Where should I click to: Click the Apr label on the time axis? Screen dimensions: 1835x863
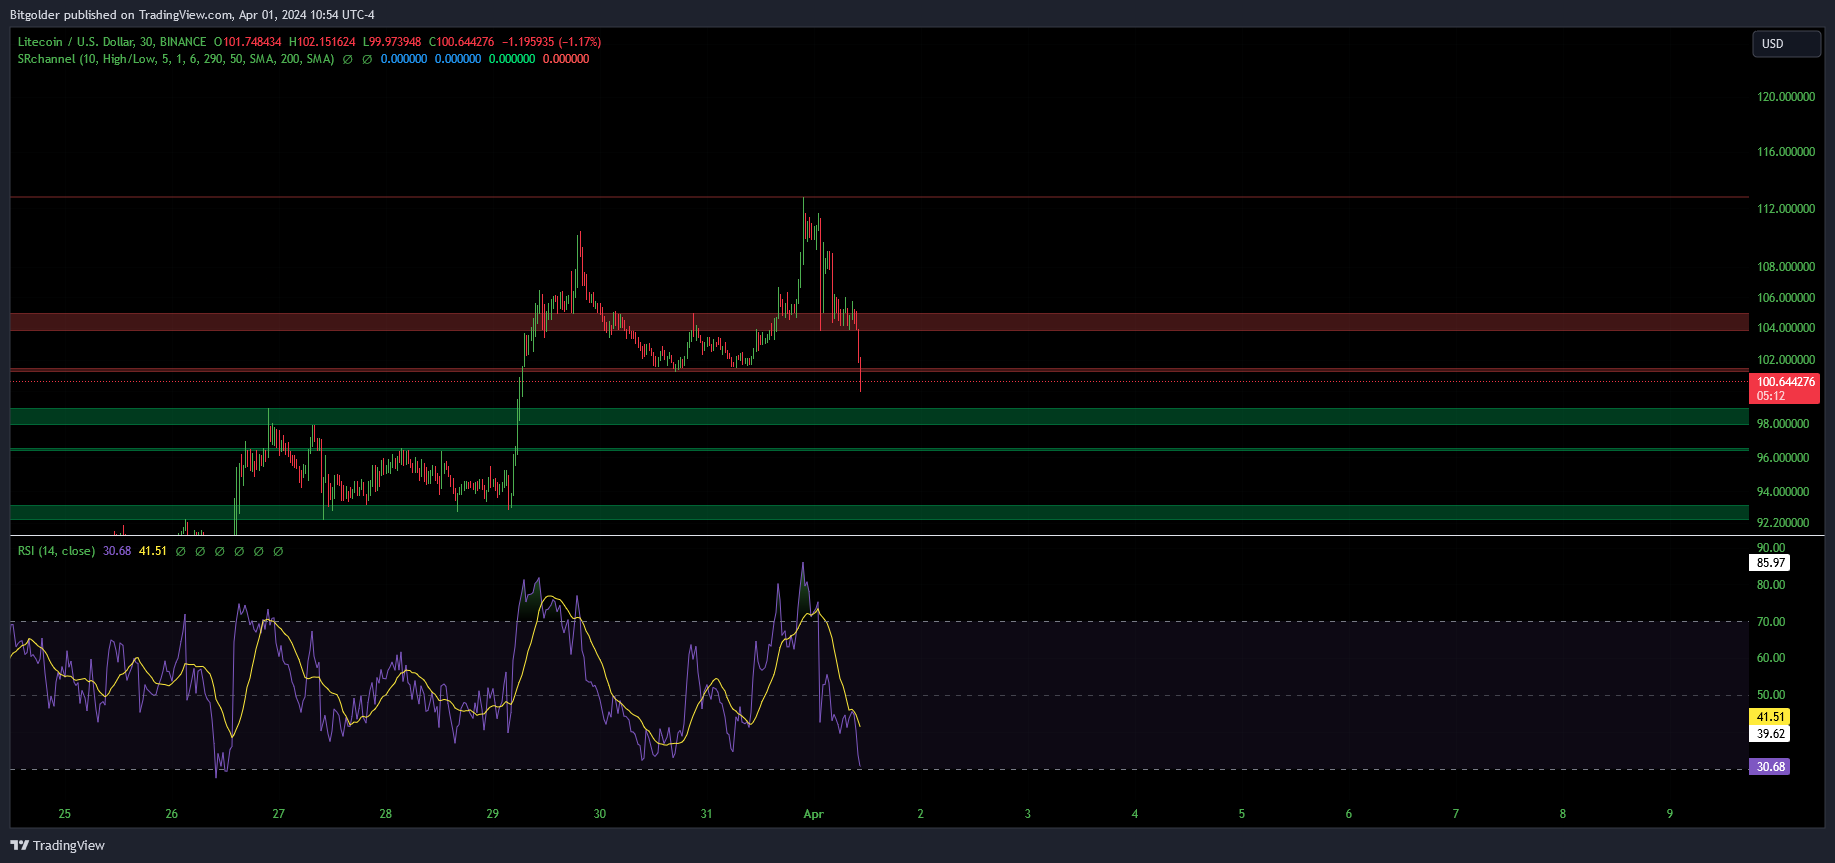(x=814, y=814)
